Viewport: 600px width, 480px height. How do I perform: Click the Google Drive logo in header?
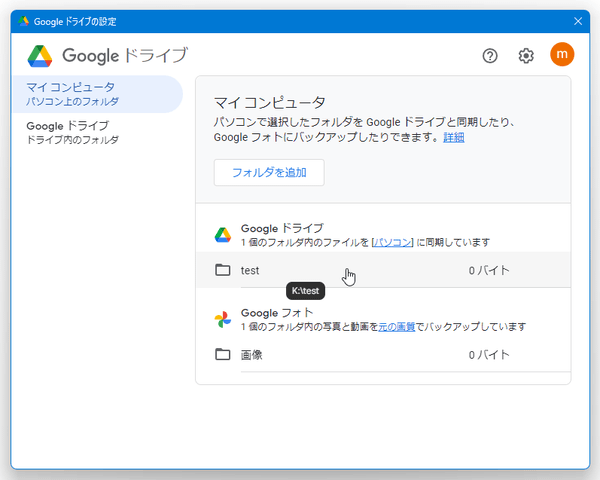tap(40, 56)
